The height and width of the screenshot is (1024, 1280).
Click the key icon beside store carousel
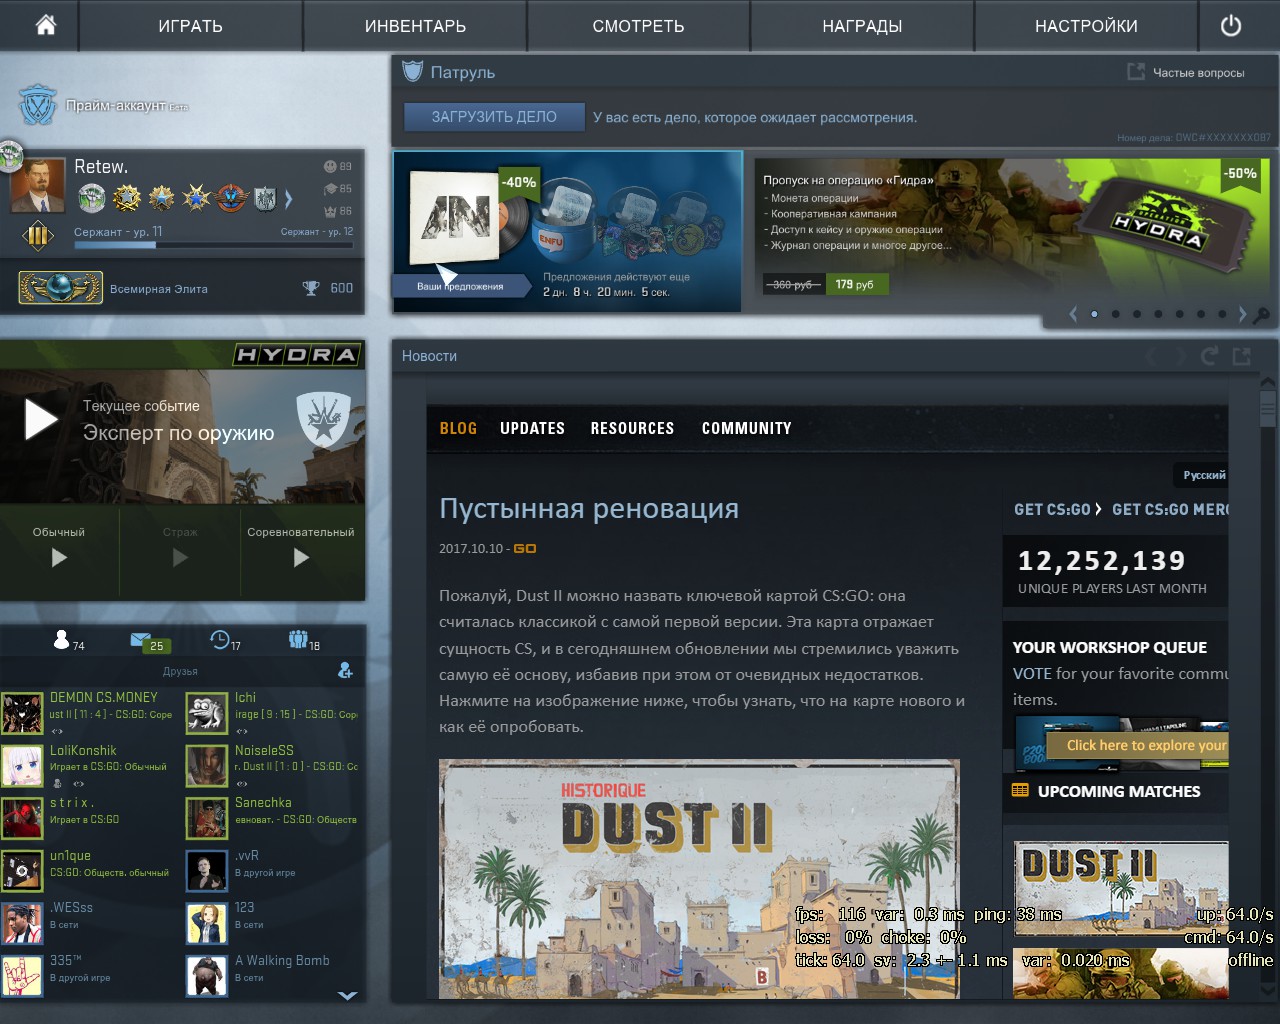coord(1262,315)
